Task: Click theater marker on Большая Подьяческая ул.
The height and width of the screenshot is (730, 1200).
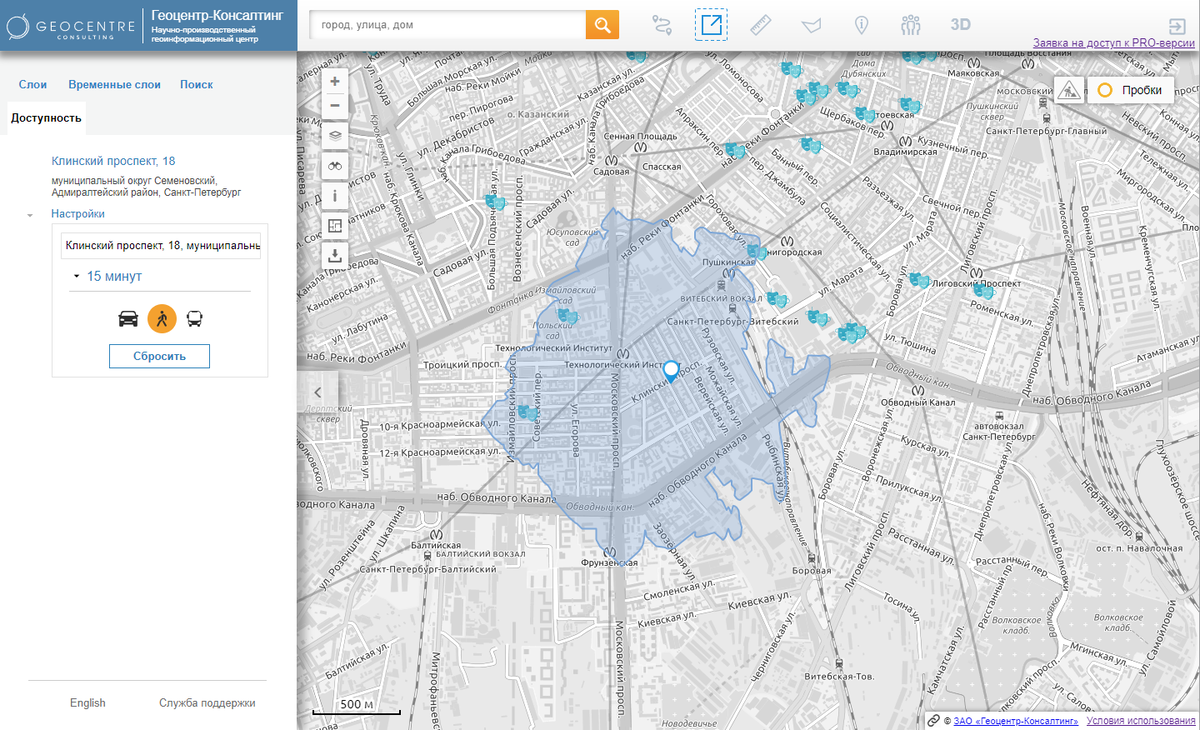Action: 494,202
